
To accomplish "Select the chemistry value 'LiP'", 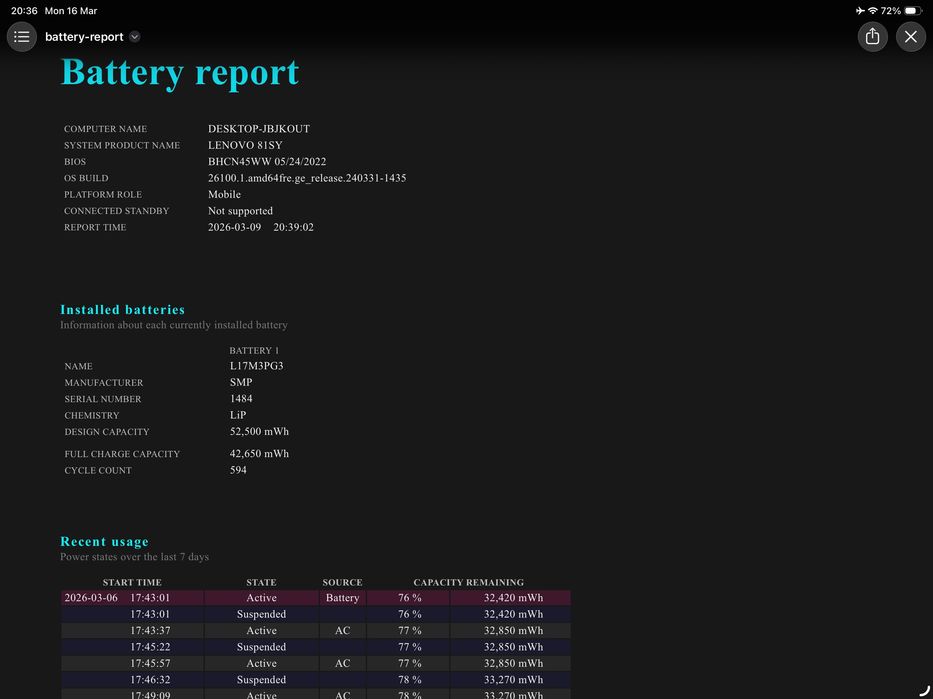I will tap(238, 415).
